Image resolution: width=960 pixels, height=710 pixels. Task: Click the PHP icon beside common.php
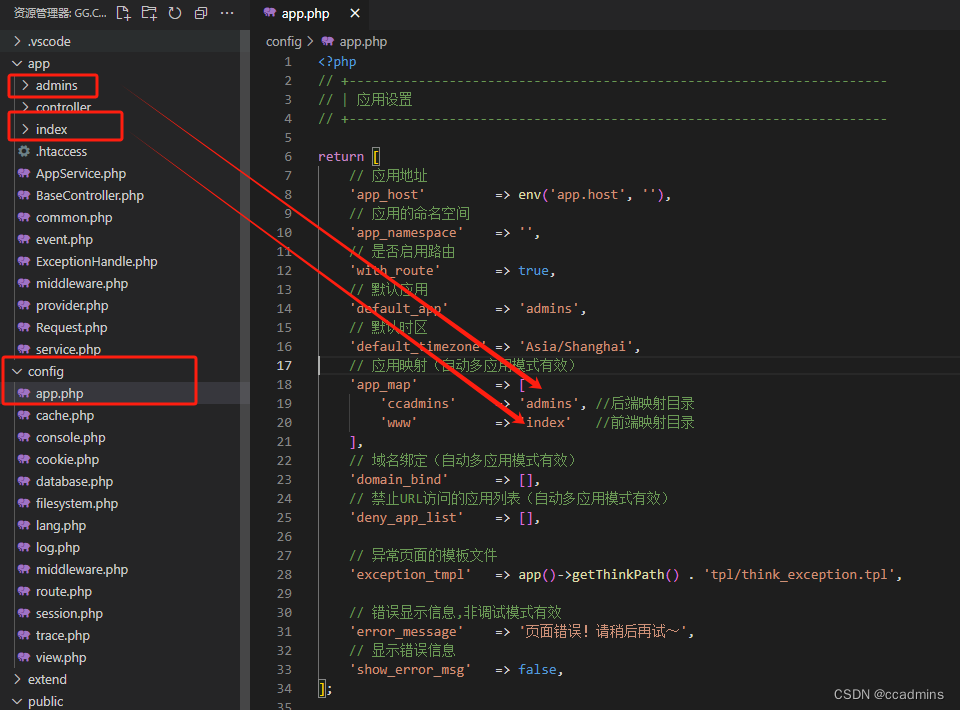coord(26,217)
